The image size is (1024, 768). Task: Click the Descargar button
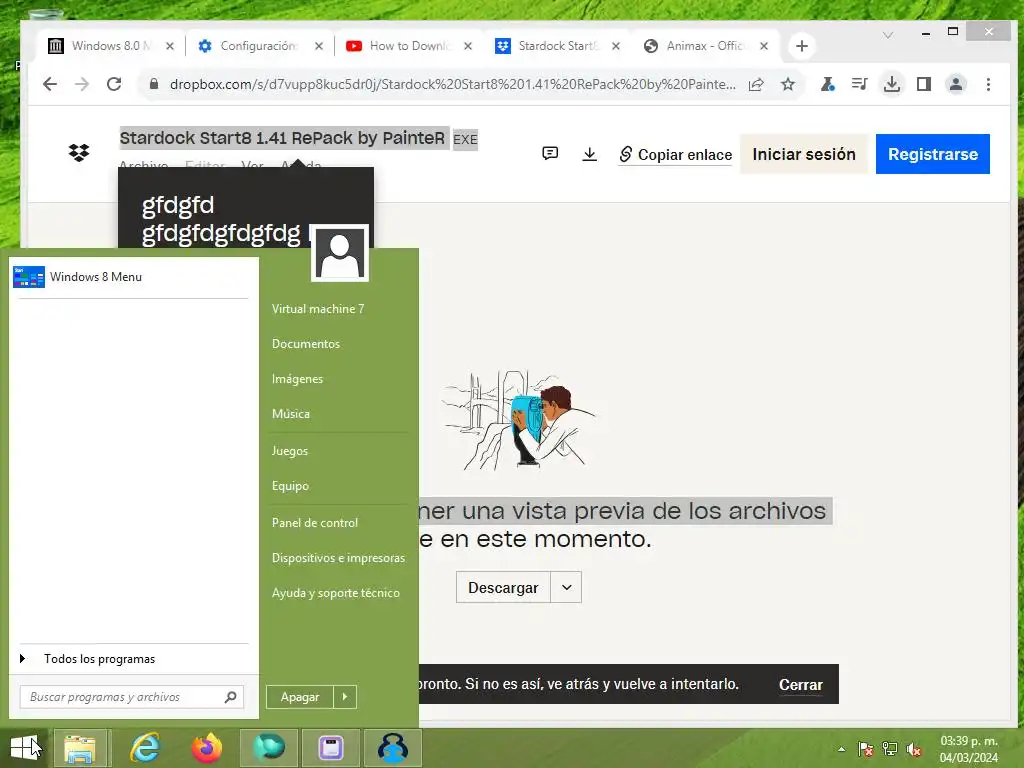[503, 588]
